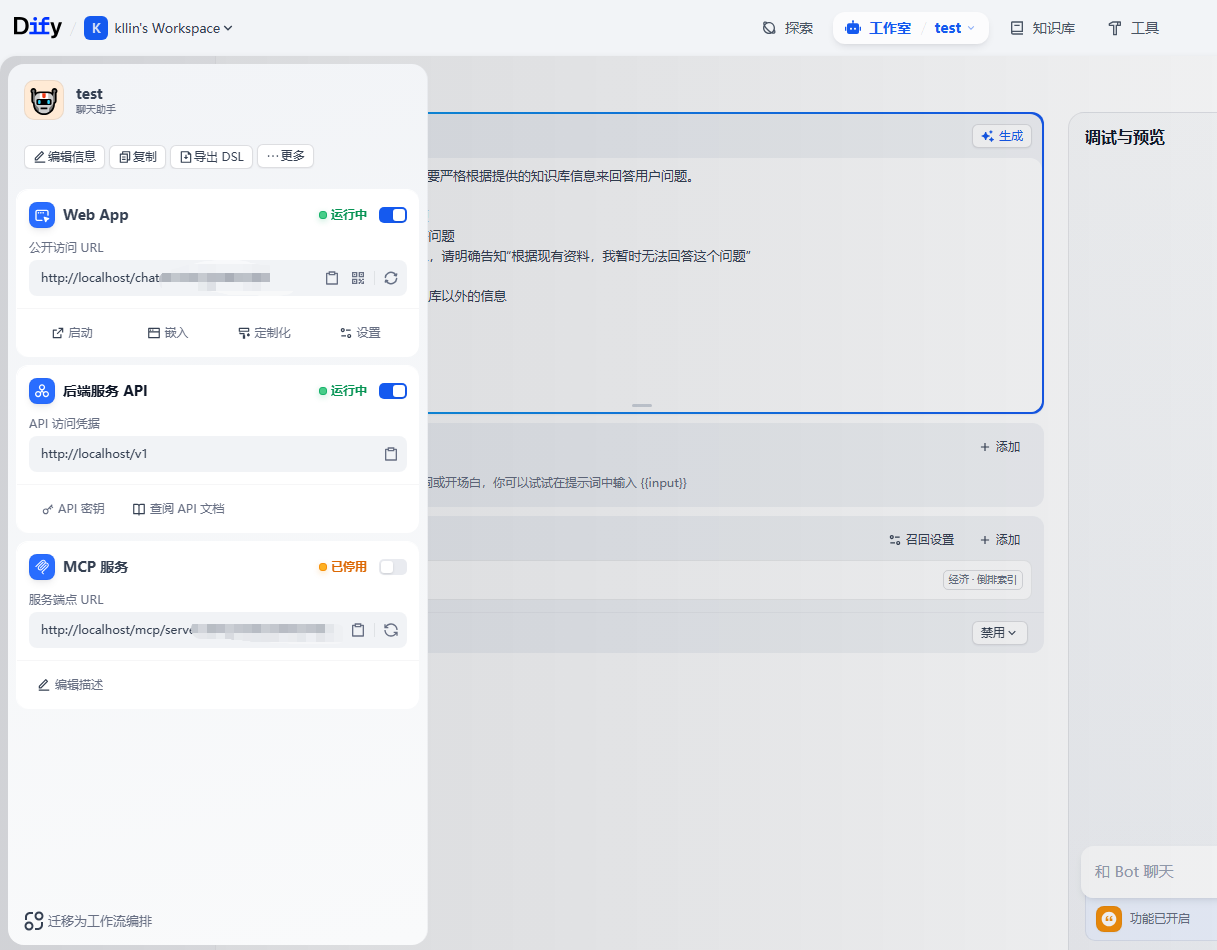Screen dimensions: 1217x950
Task: Click 添加 in the variables section
Action: pyautogui.click(x=999, y=447)
